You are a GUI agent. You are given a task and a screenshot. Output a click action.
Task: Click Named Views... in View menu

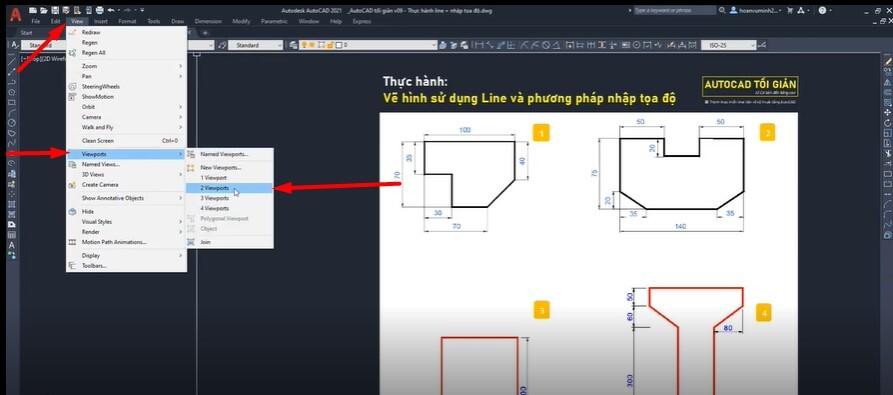127,164
